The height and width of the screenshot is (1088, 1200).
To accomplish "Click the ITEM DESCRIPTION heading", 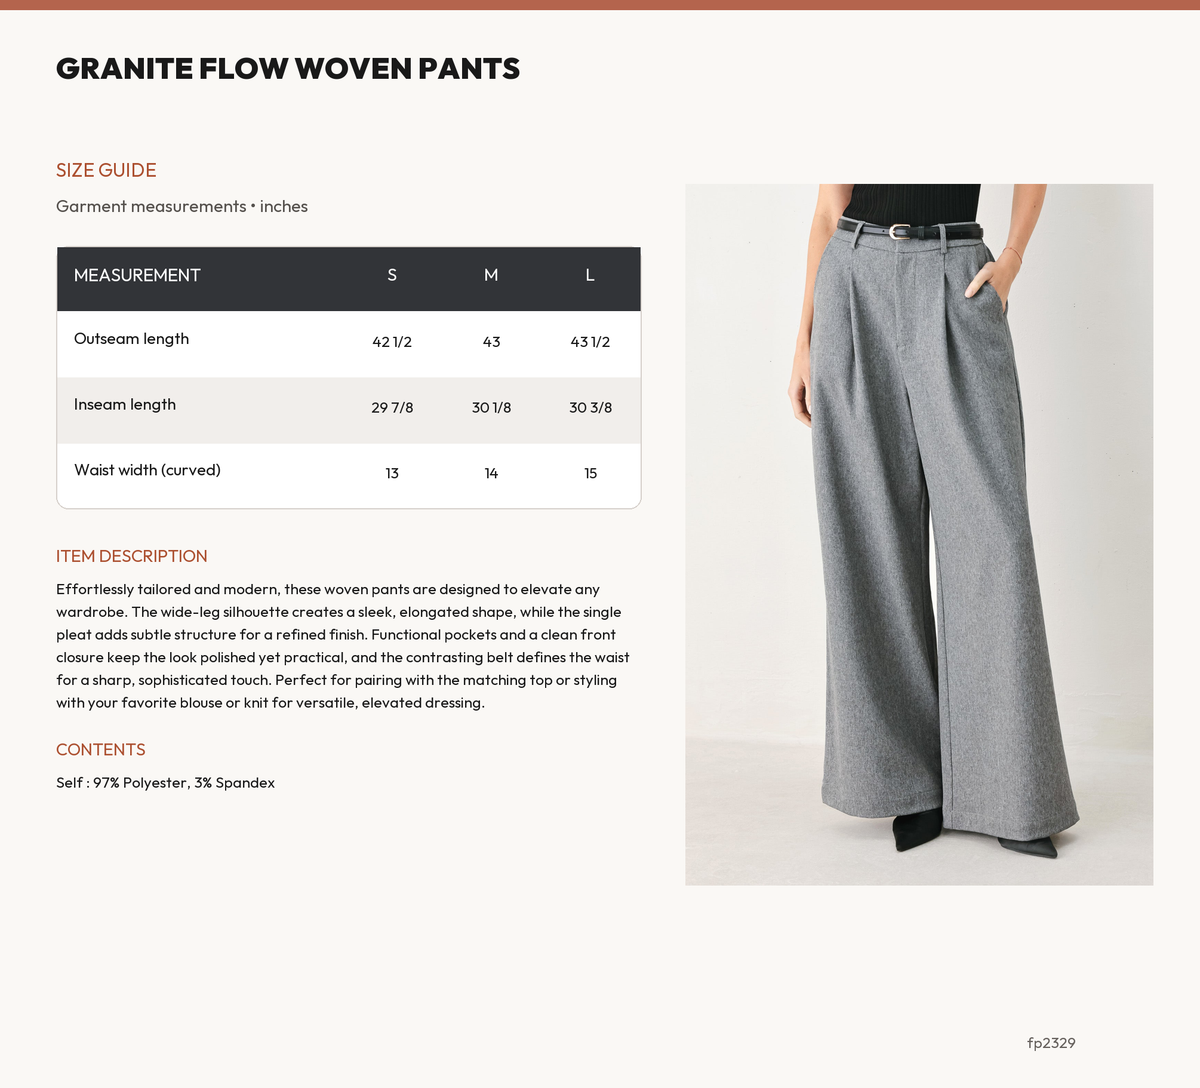I will click(x=132, y=556).
